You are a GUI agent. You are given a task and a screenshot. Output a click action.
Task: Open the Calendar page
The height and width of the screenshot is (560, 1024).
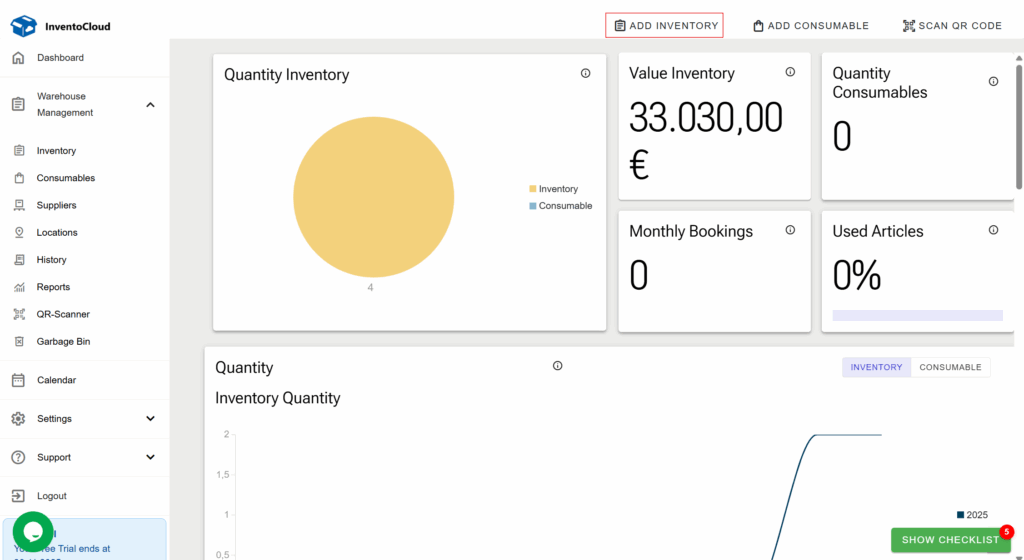pyautogui.click(x=56, y=380)
